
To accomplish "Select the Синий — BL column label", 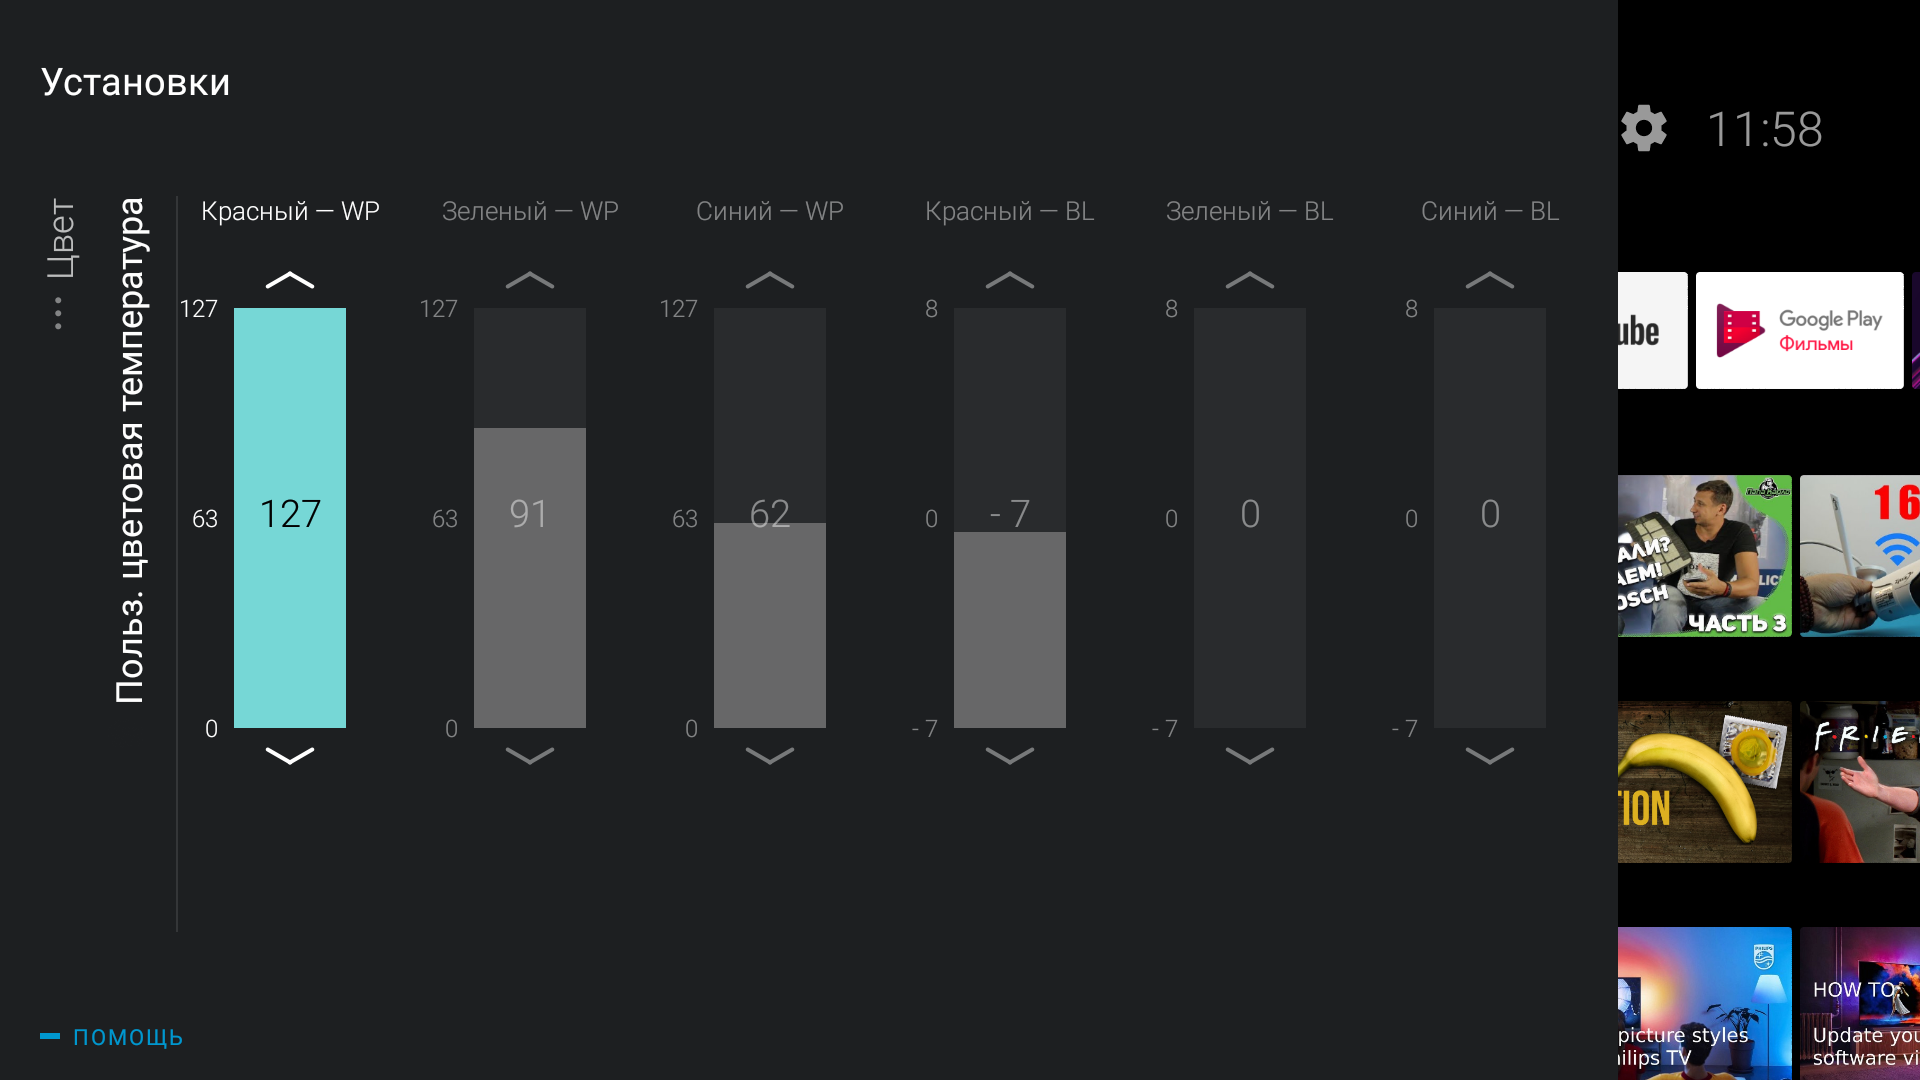I will tap(1490, 211).
